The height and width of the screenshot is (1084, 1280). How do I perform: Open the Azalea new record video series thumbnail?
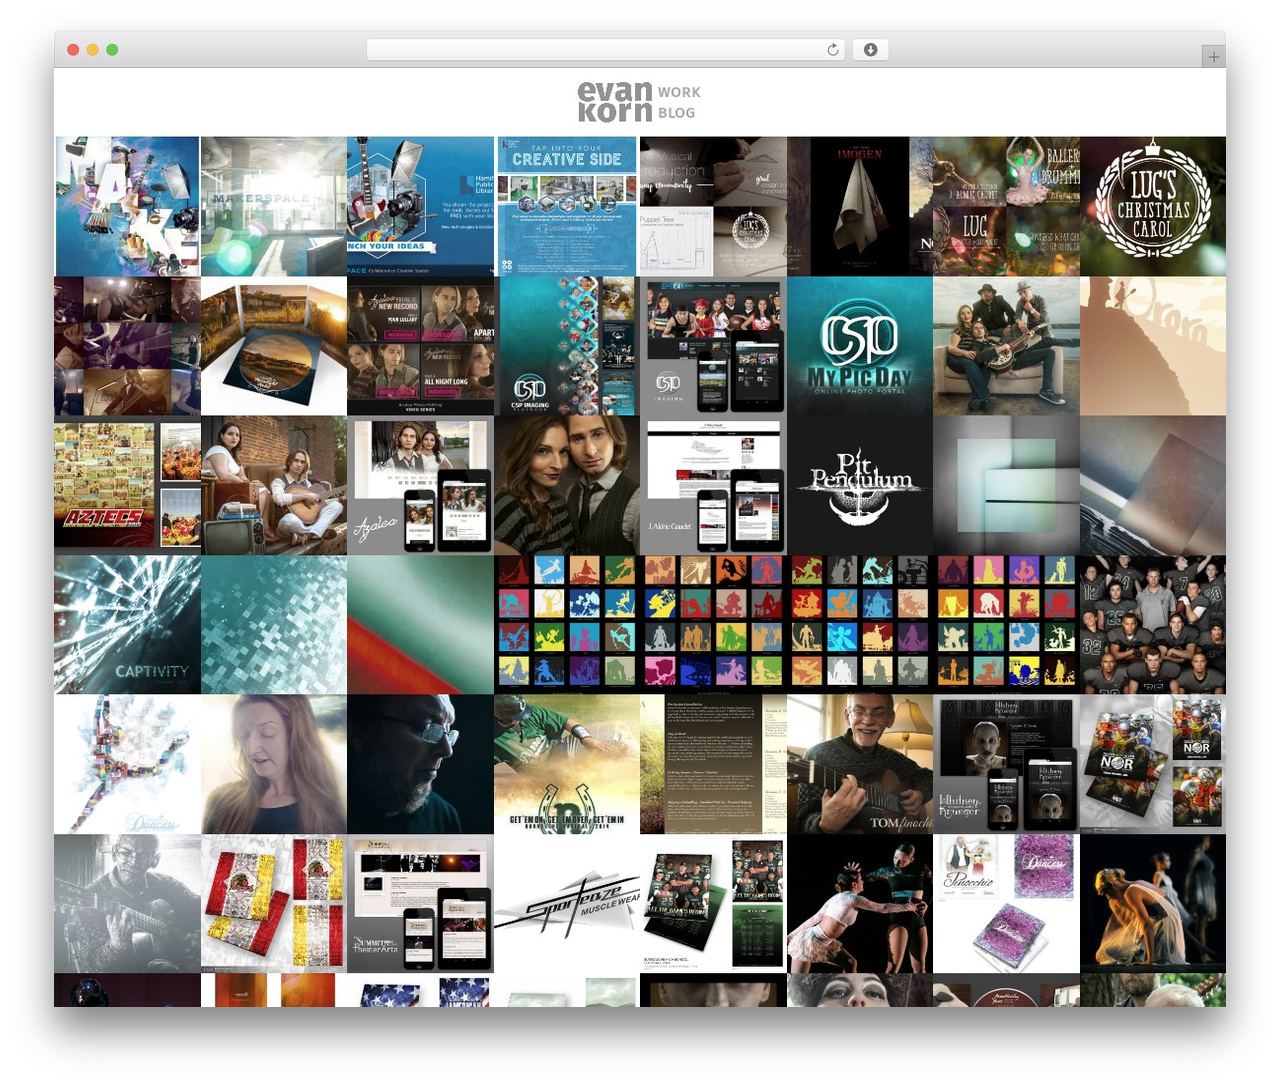(420, 346)
